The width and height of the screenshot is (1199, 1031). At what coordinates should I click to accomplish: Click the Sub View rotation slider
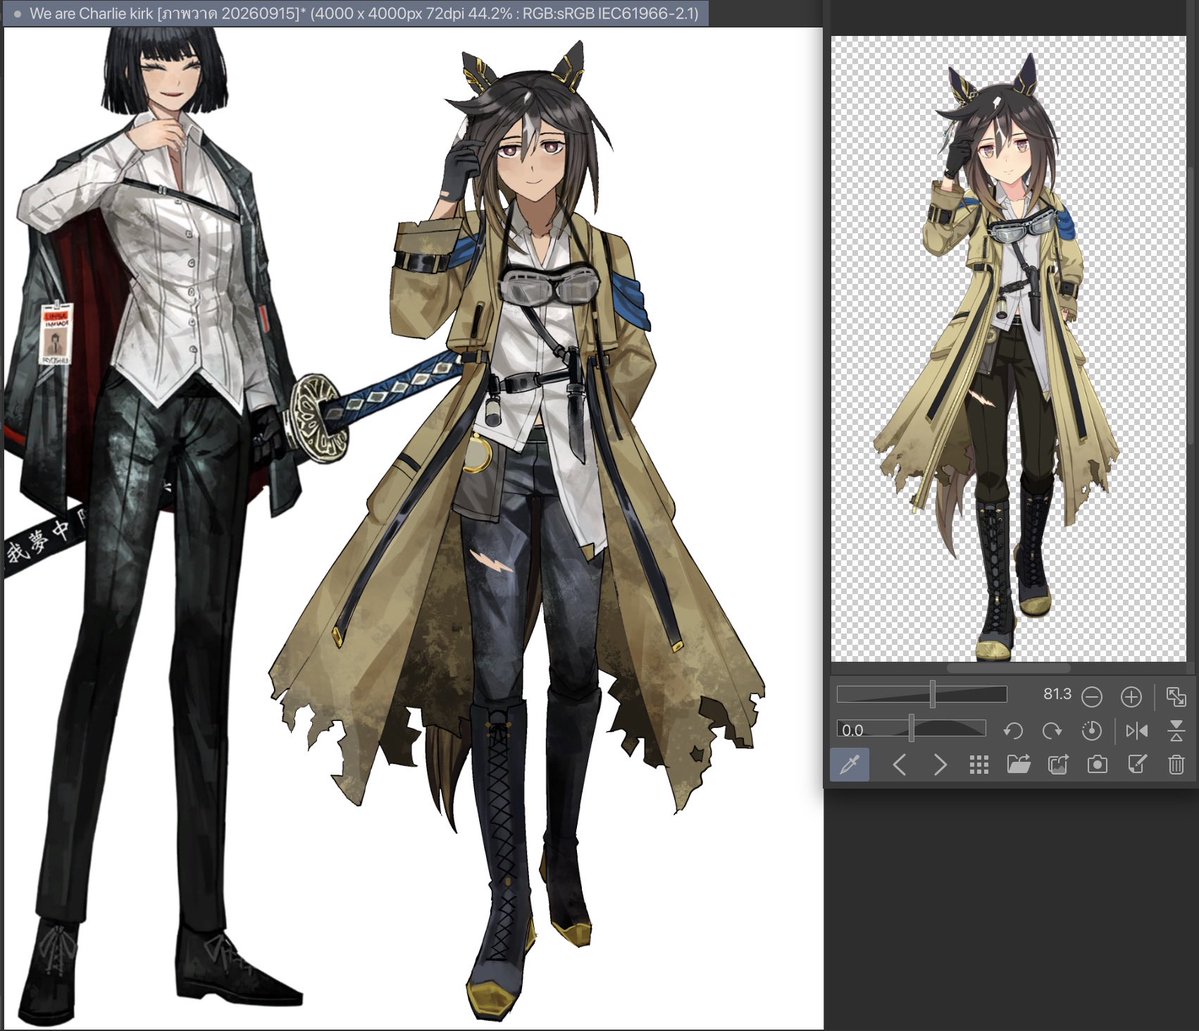point(911,729)
